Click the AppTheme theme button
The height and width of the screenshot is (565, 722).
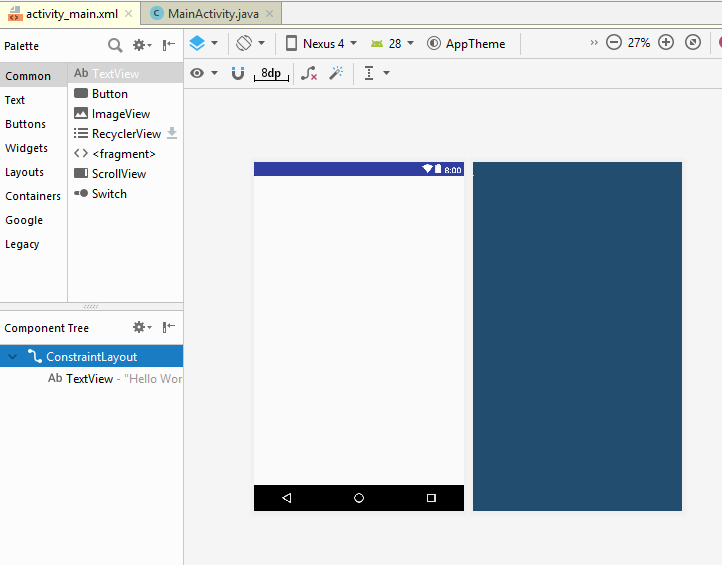coord(466,43)
